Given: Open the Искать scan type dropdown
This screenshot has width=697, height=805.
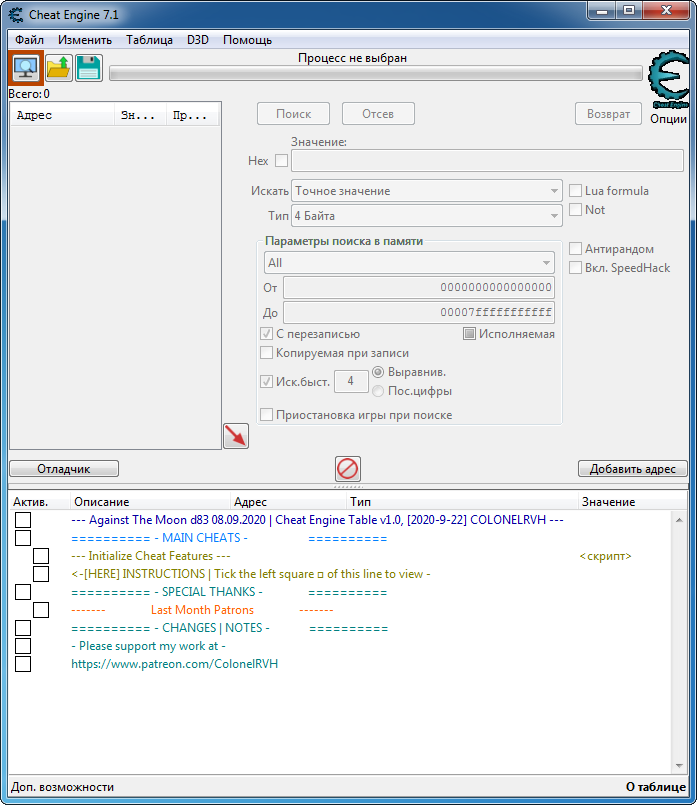Looking at the screenshot, I should pos(427,191).
